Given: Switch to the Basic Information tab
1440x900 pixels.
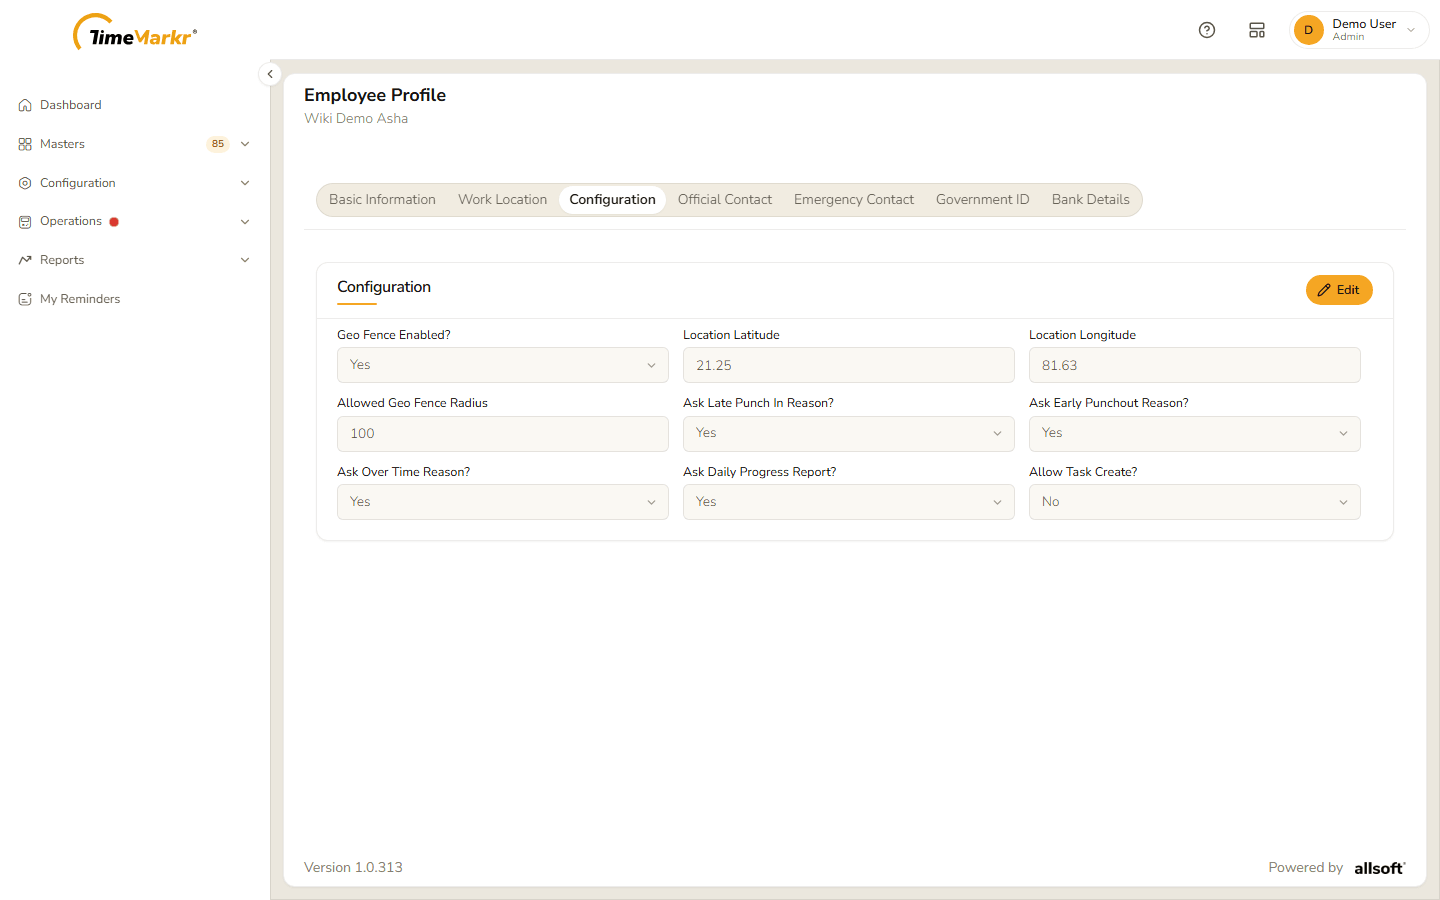Looking at the screenshot, I should [382, 200].
